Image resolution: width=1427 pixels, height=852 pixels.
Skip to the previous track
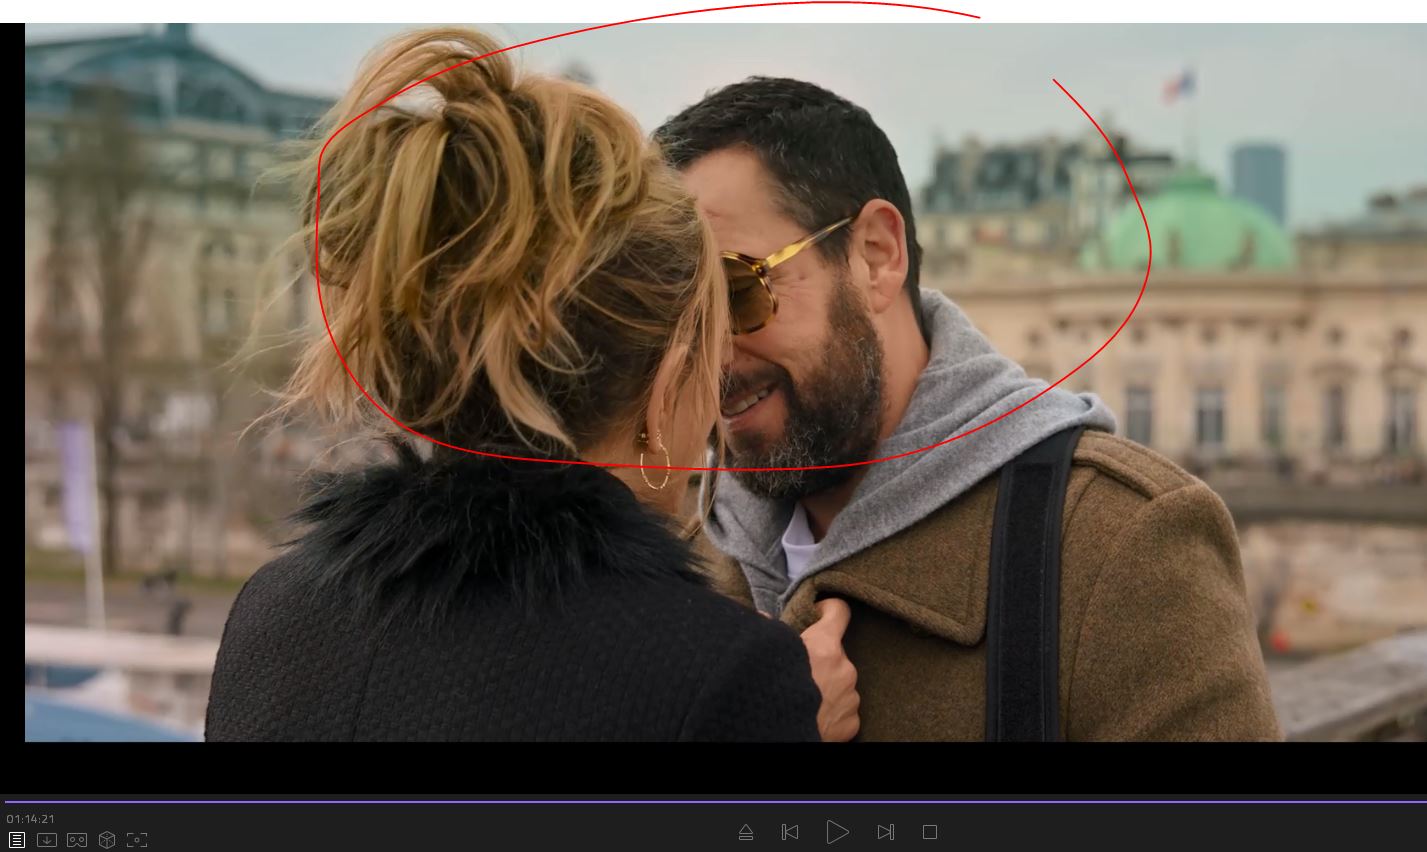pos(790,832)
